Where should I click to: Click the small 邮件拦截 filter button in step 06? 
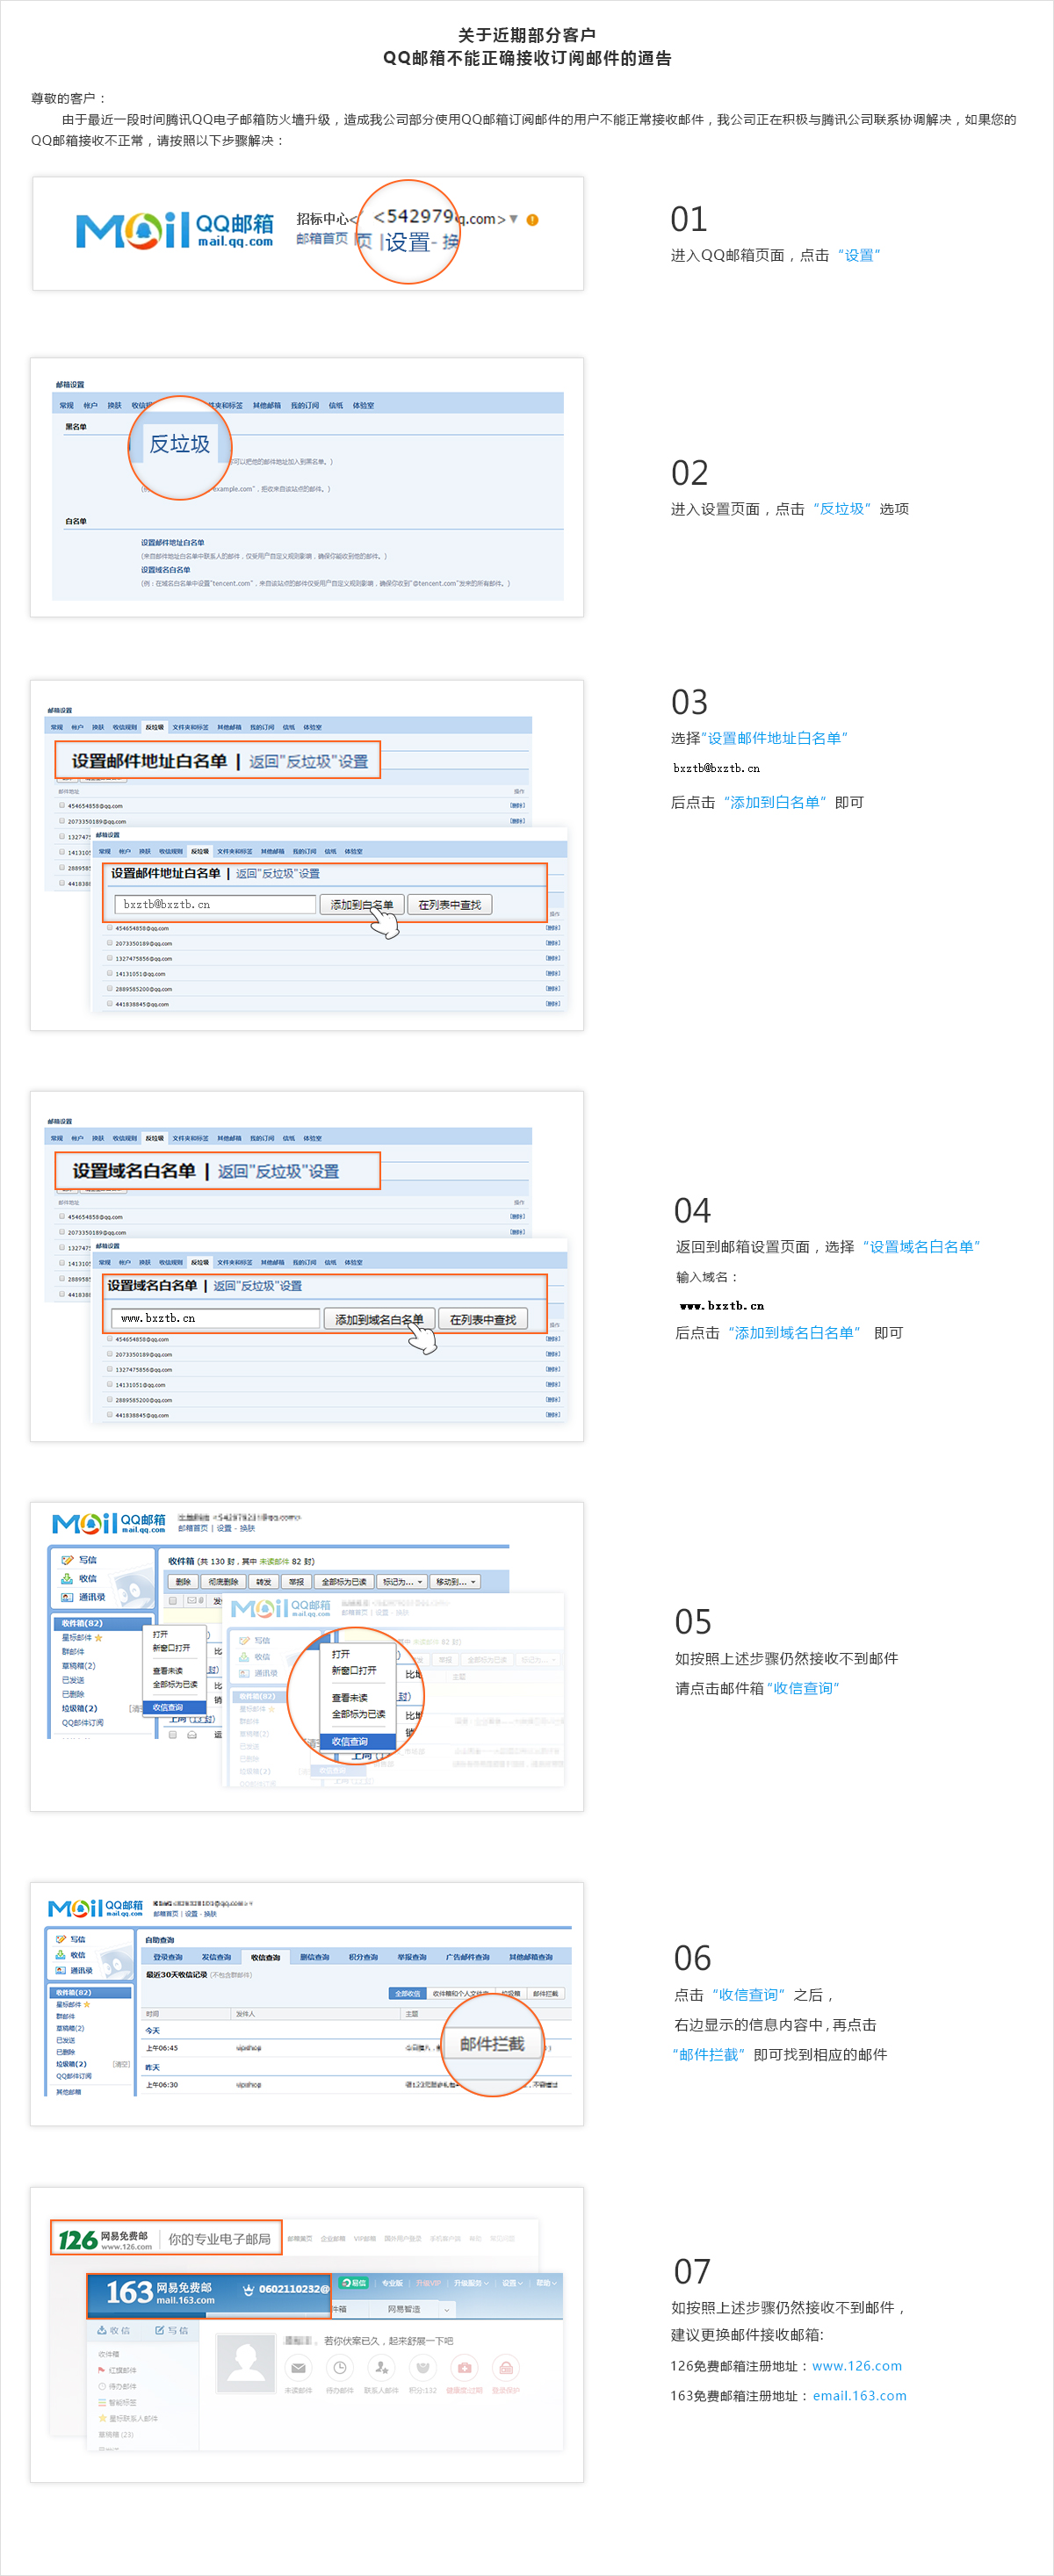pyautogui.click(x=546, y=1993)
